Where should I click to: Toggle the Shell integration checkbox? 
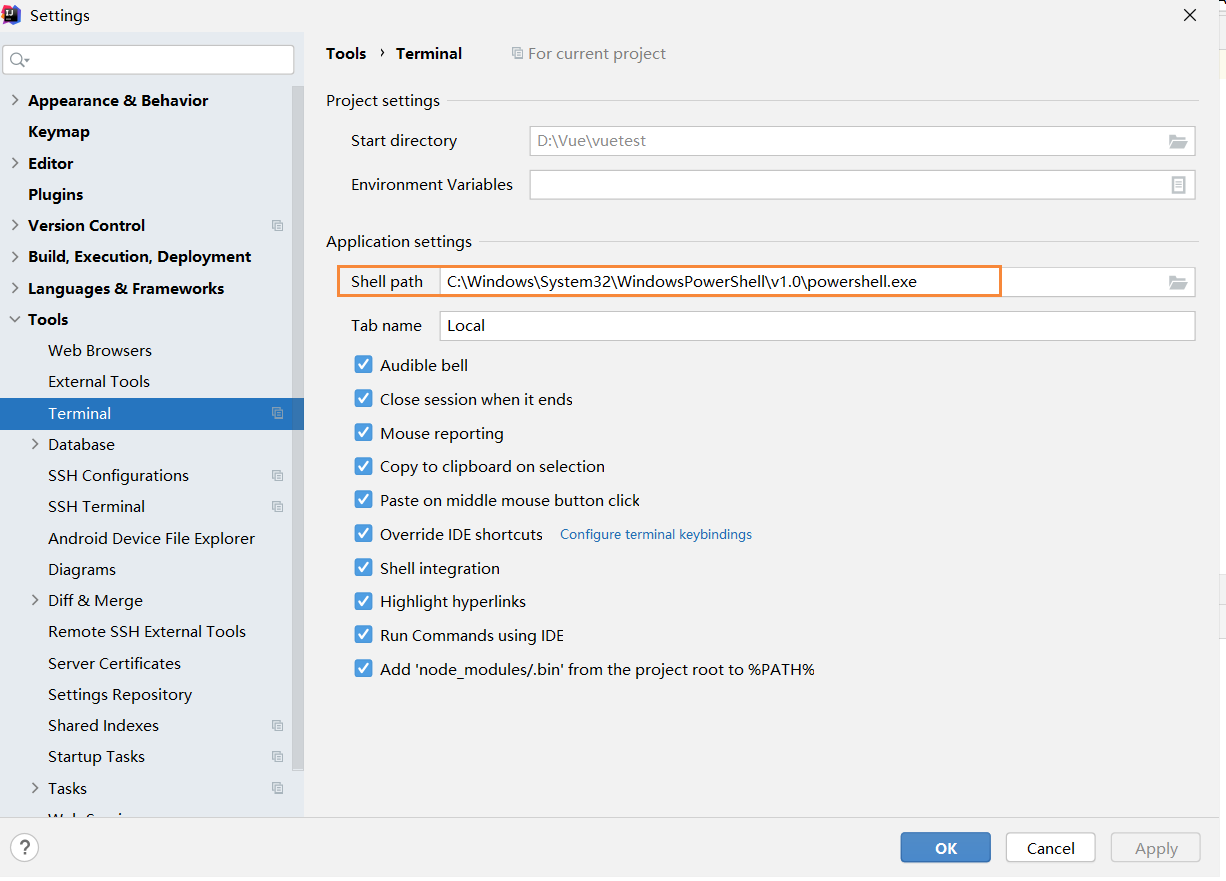(364, 568)
